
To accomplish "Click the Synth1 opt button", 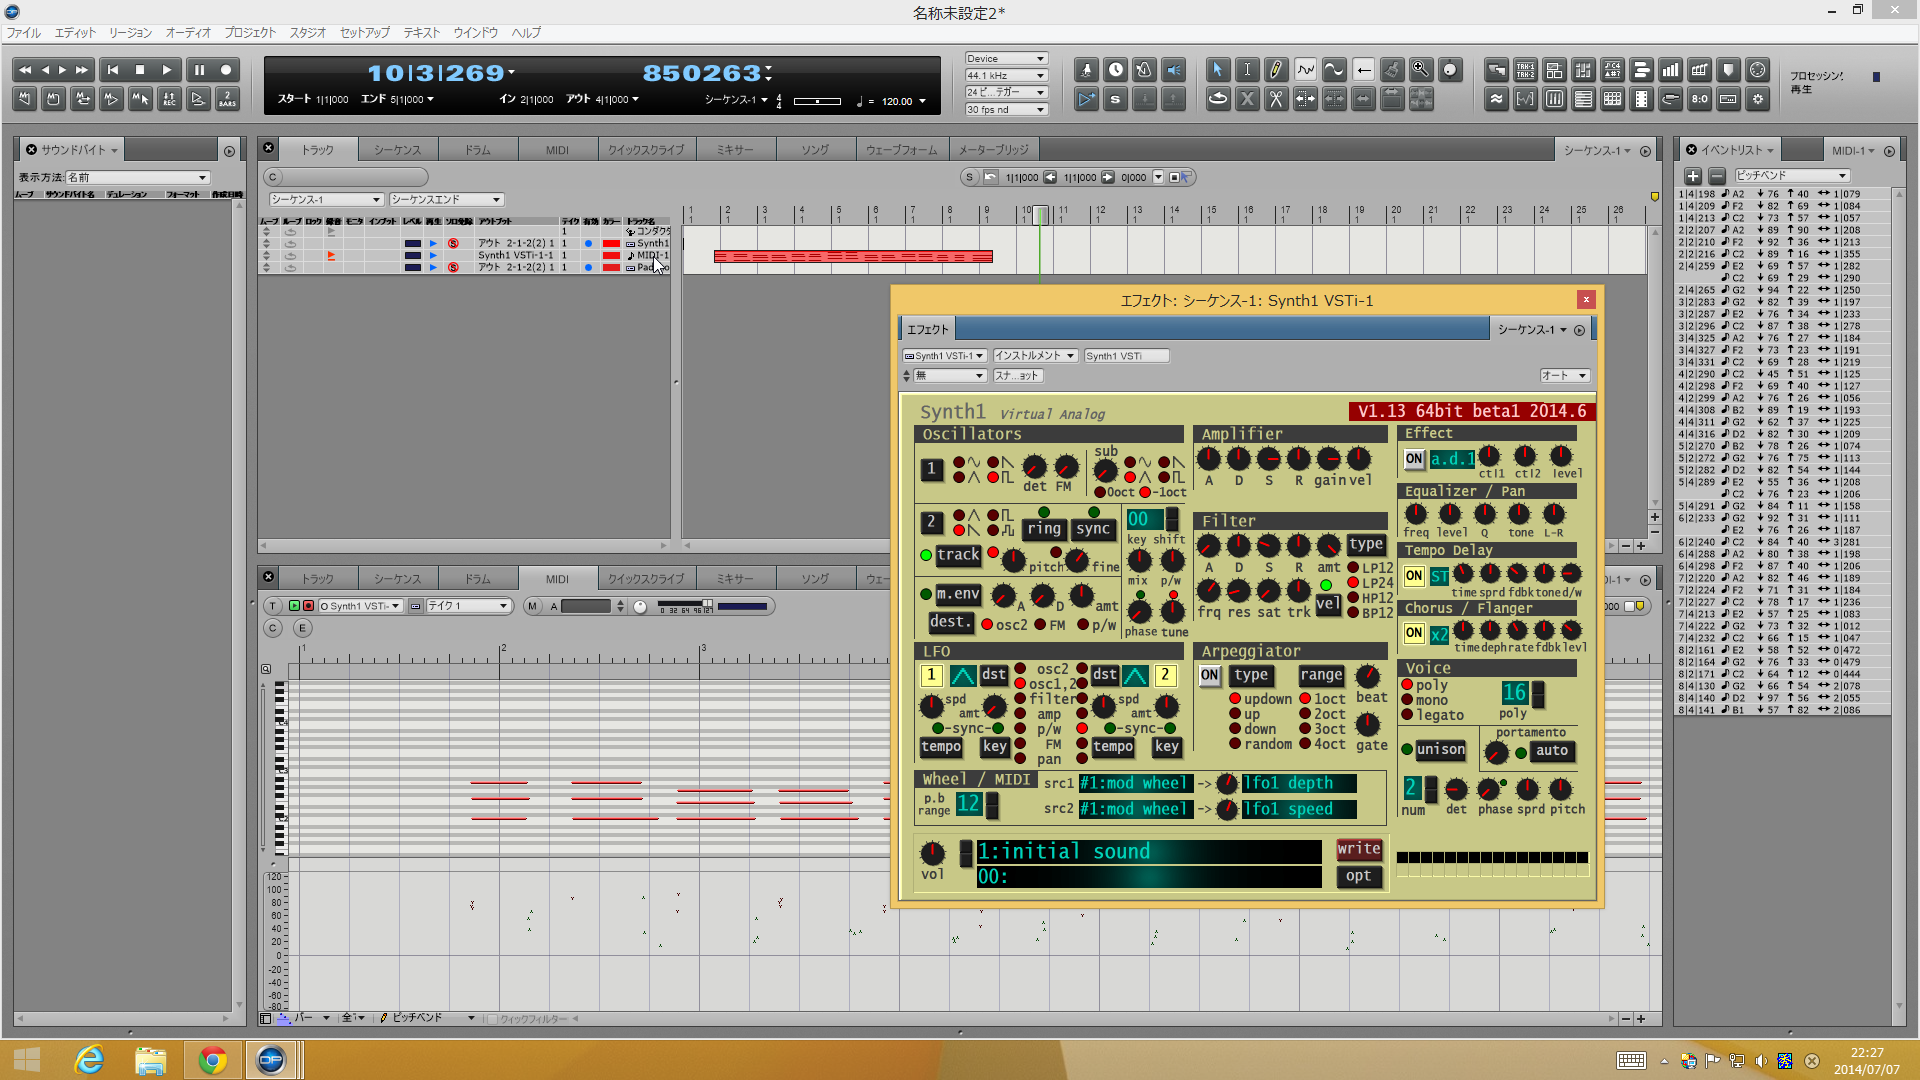I will click(x=1358, y=876).
